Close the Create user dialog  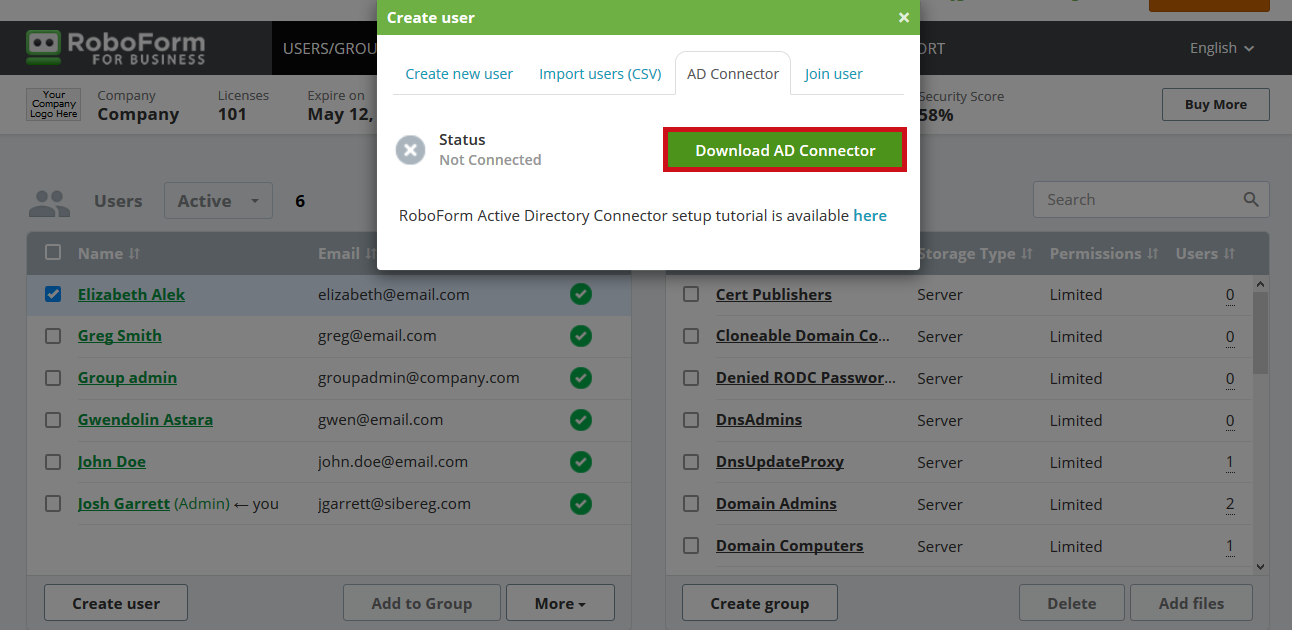pos(904,17)
